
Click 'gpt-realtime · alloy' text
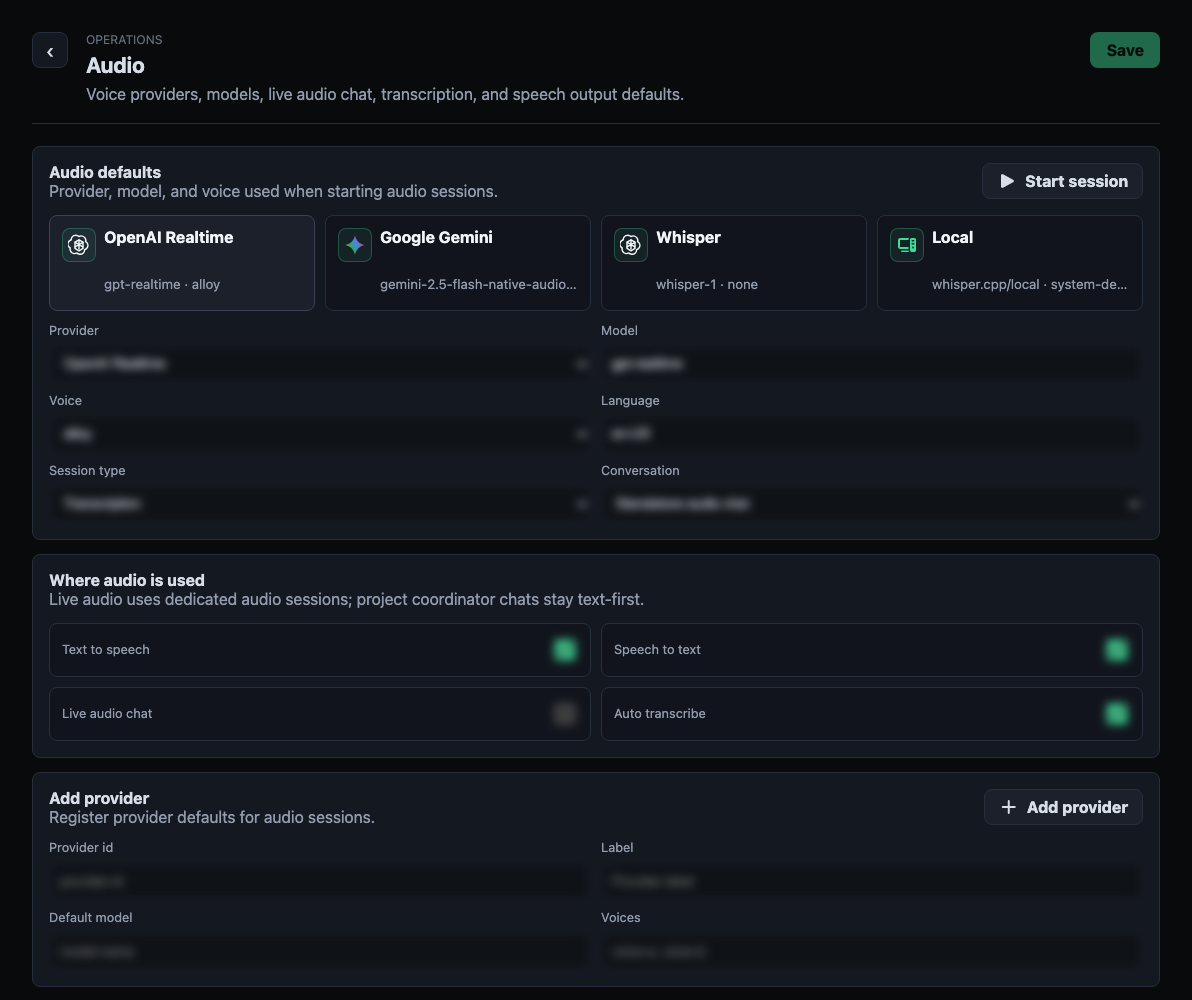(162, 284)
